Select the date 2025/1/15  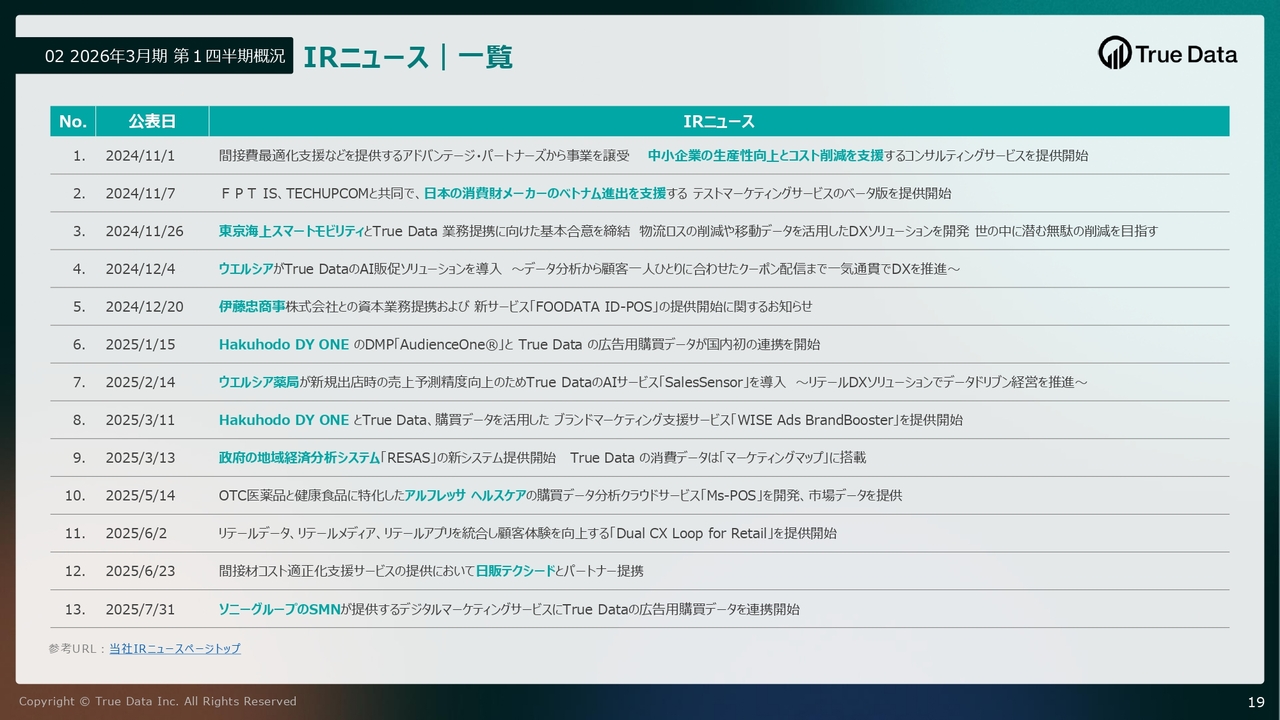pos(140,345)
